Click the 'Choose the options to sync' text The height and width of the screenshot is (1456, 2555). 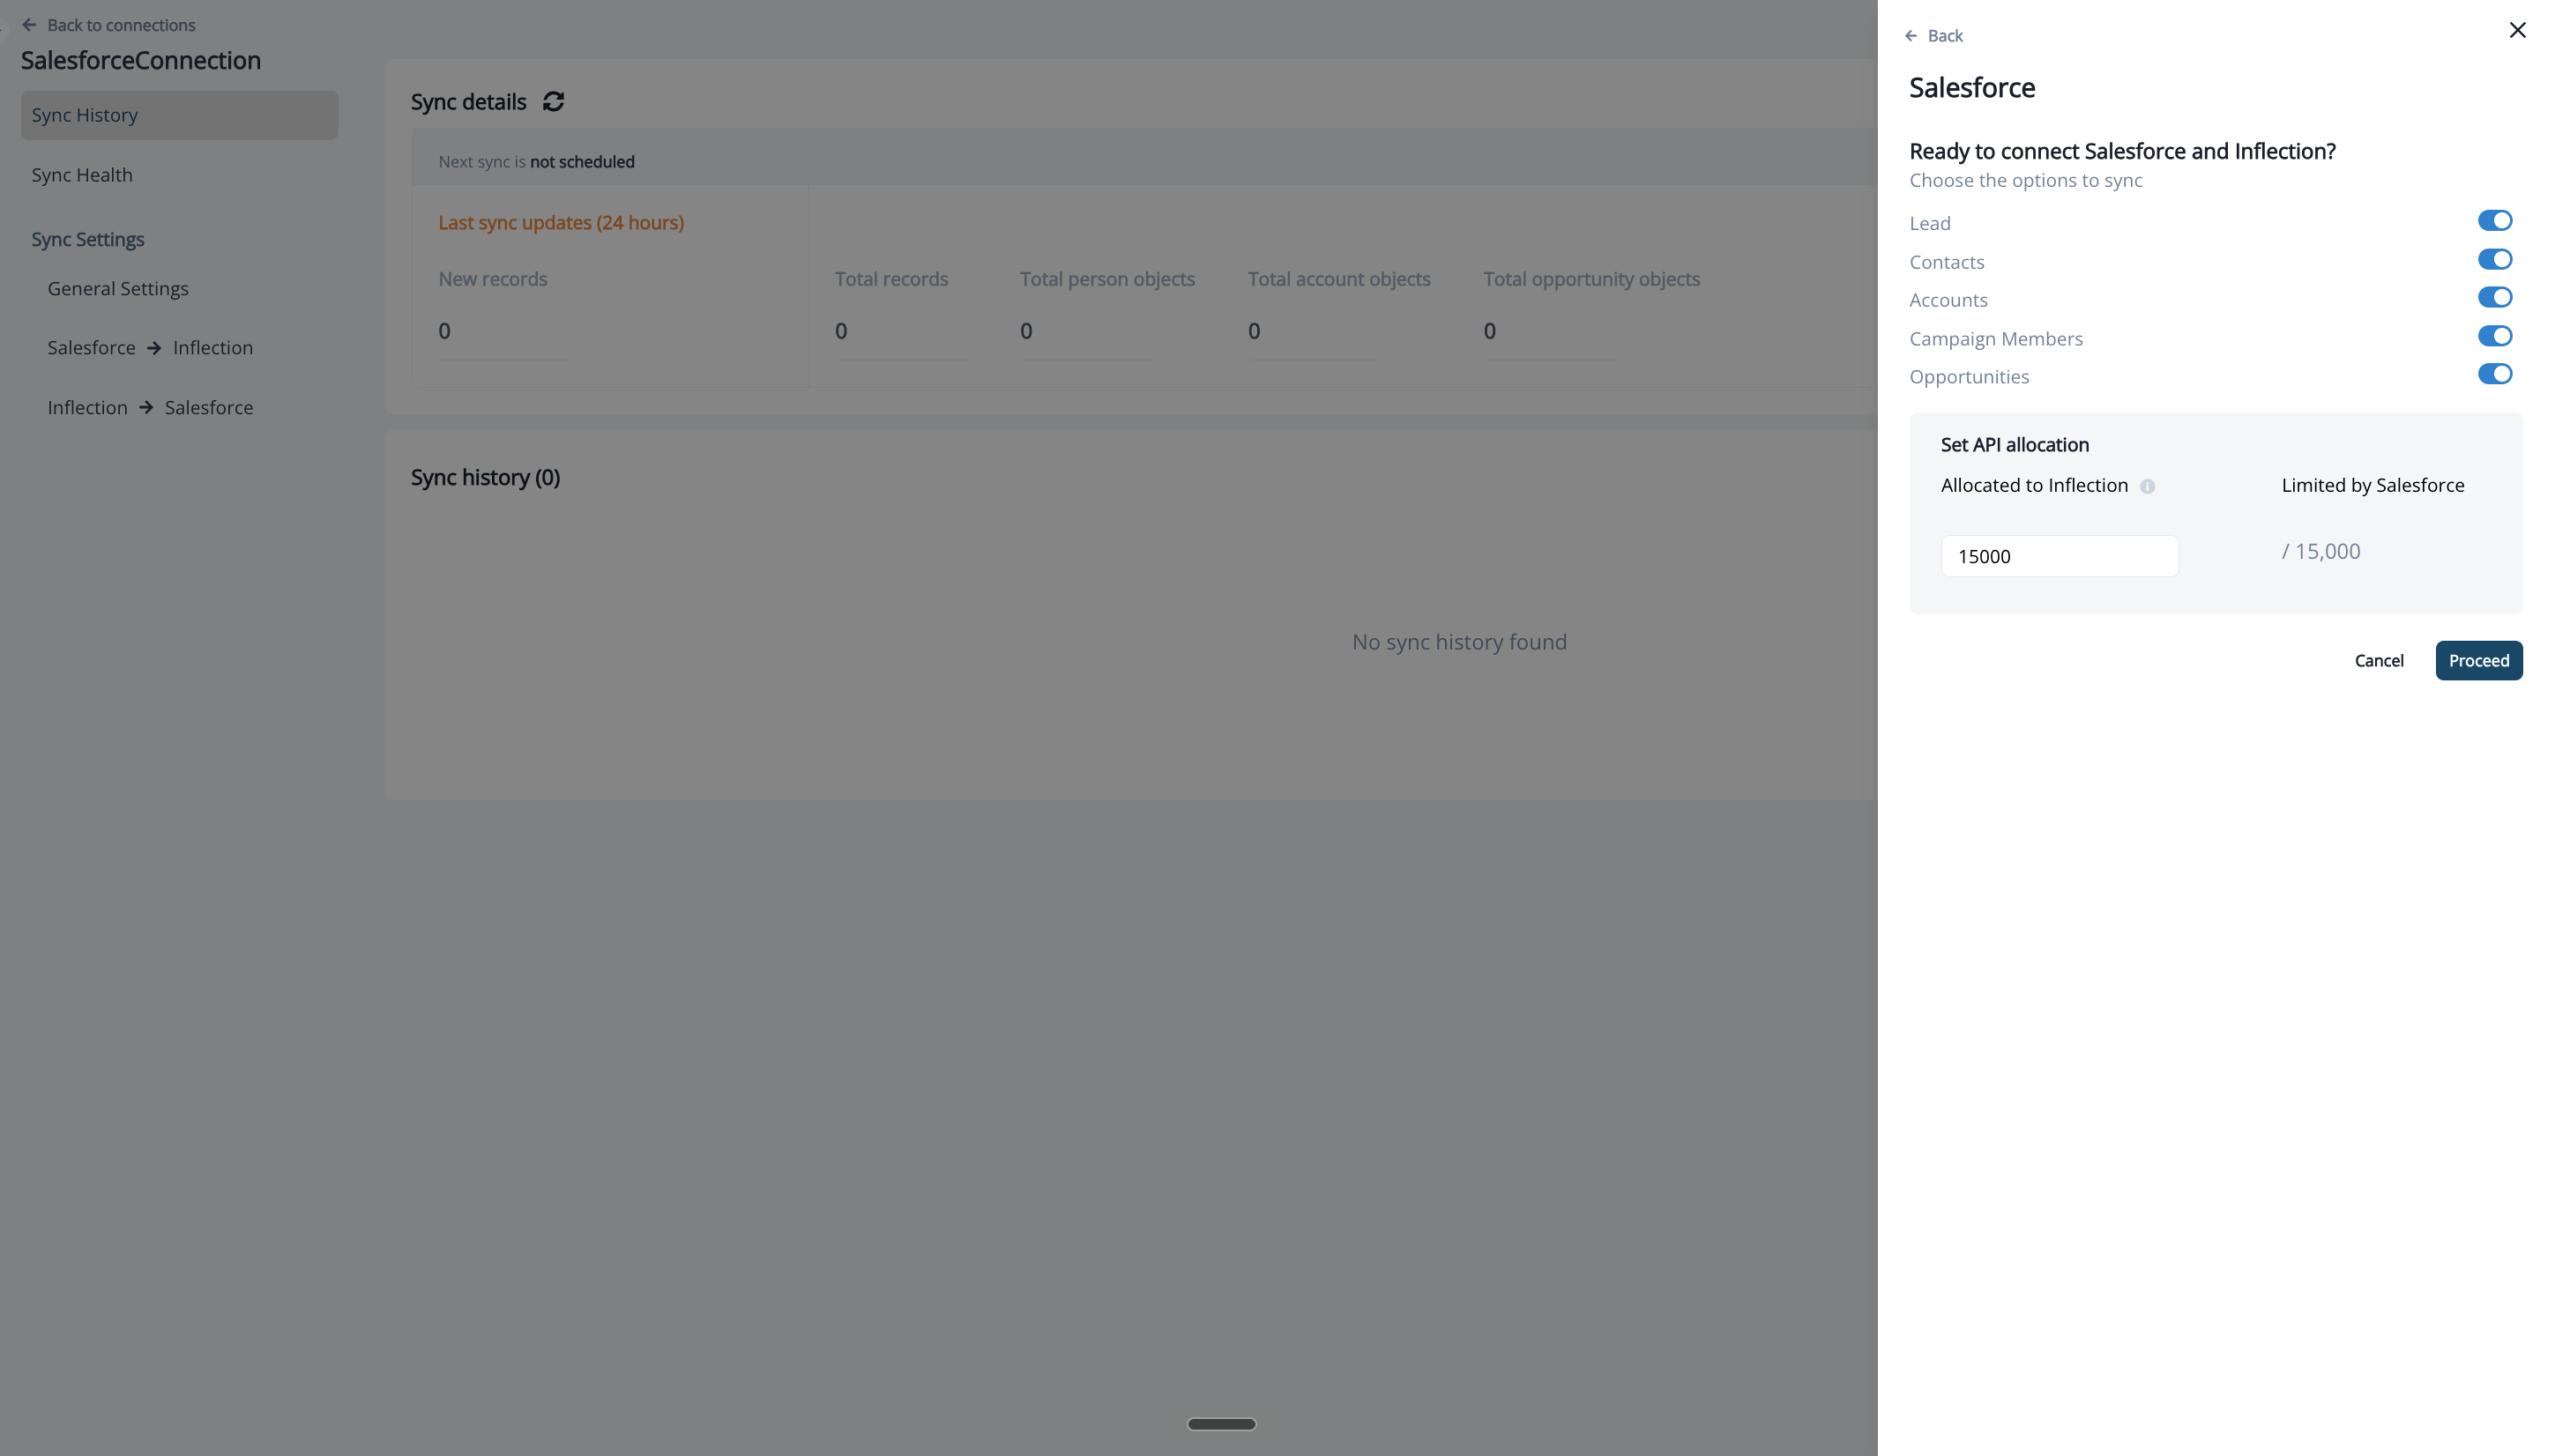click(x=2025, y=180)
